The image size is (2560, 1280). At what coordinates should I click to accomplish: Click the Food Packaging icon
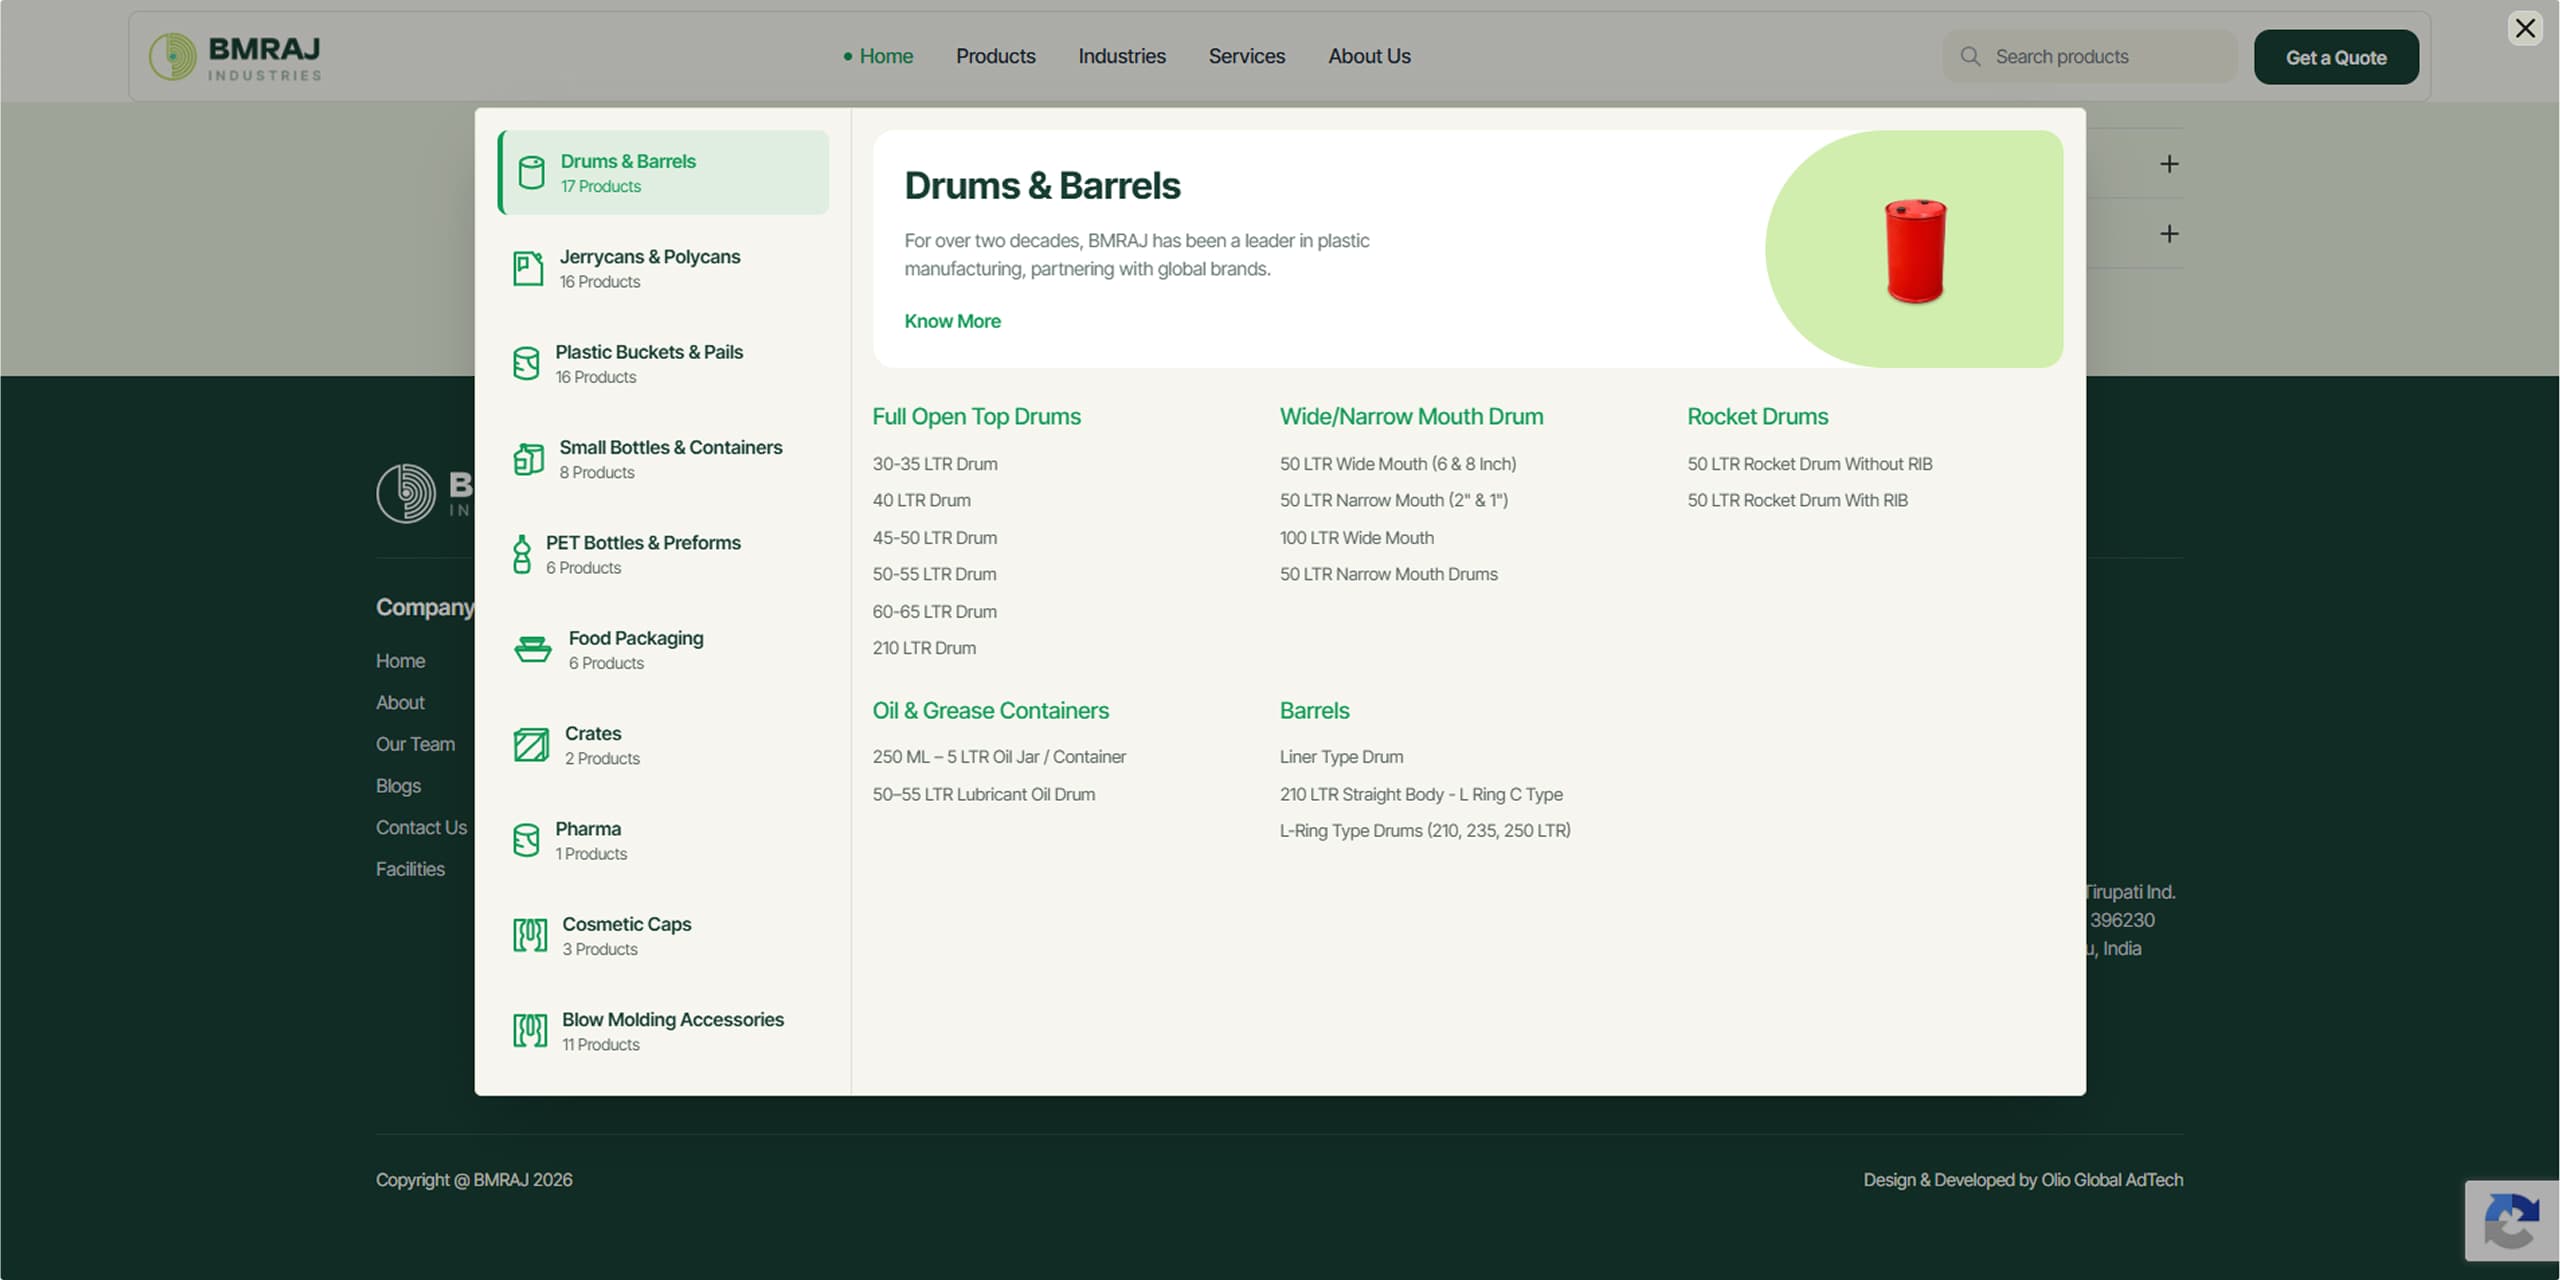click(532, 650)
